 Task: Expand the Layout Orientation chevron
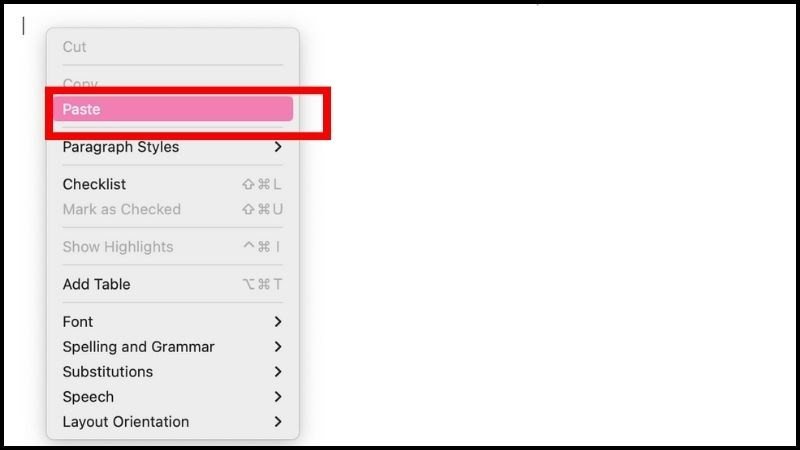coord(278,422)
